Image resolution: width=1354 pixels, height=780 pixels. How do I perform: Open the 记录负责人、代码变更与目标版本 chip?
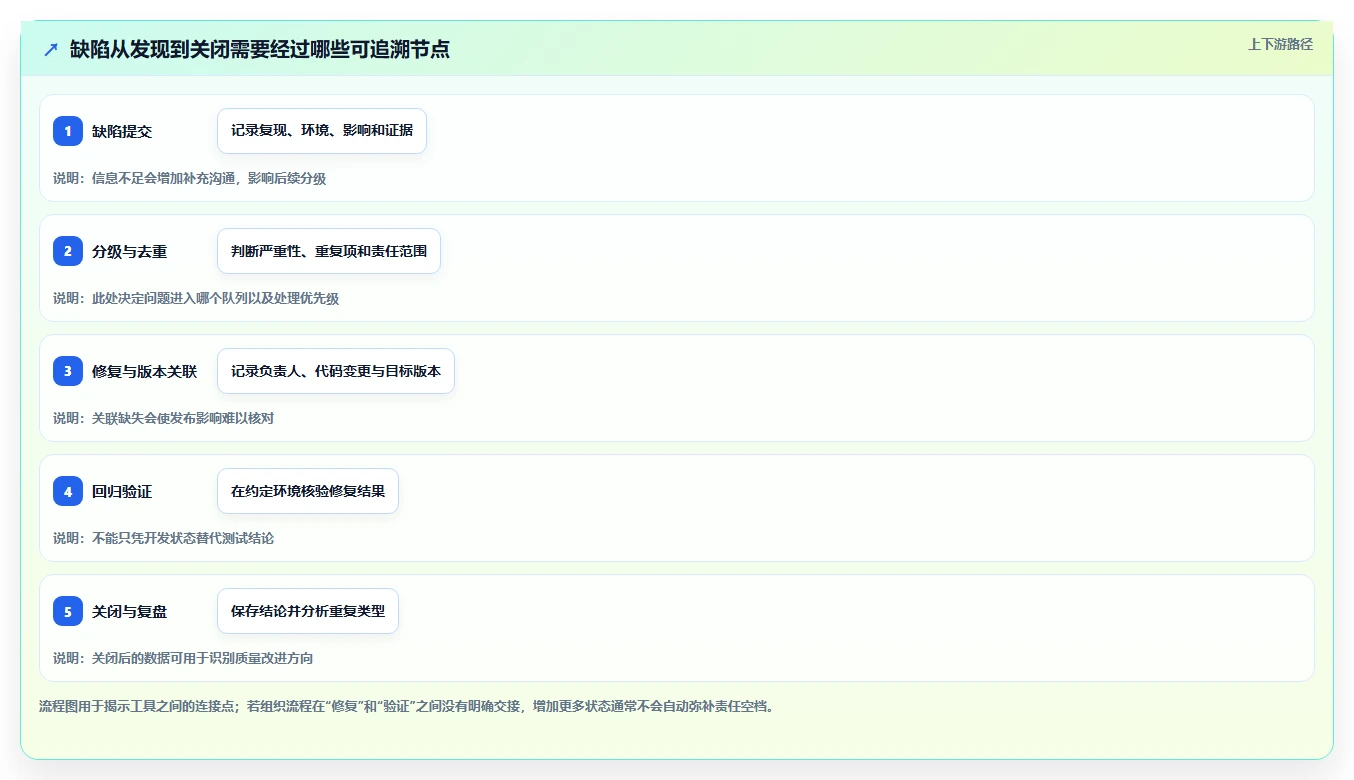(336, 371)
